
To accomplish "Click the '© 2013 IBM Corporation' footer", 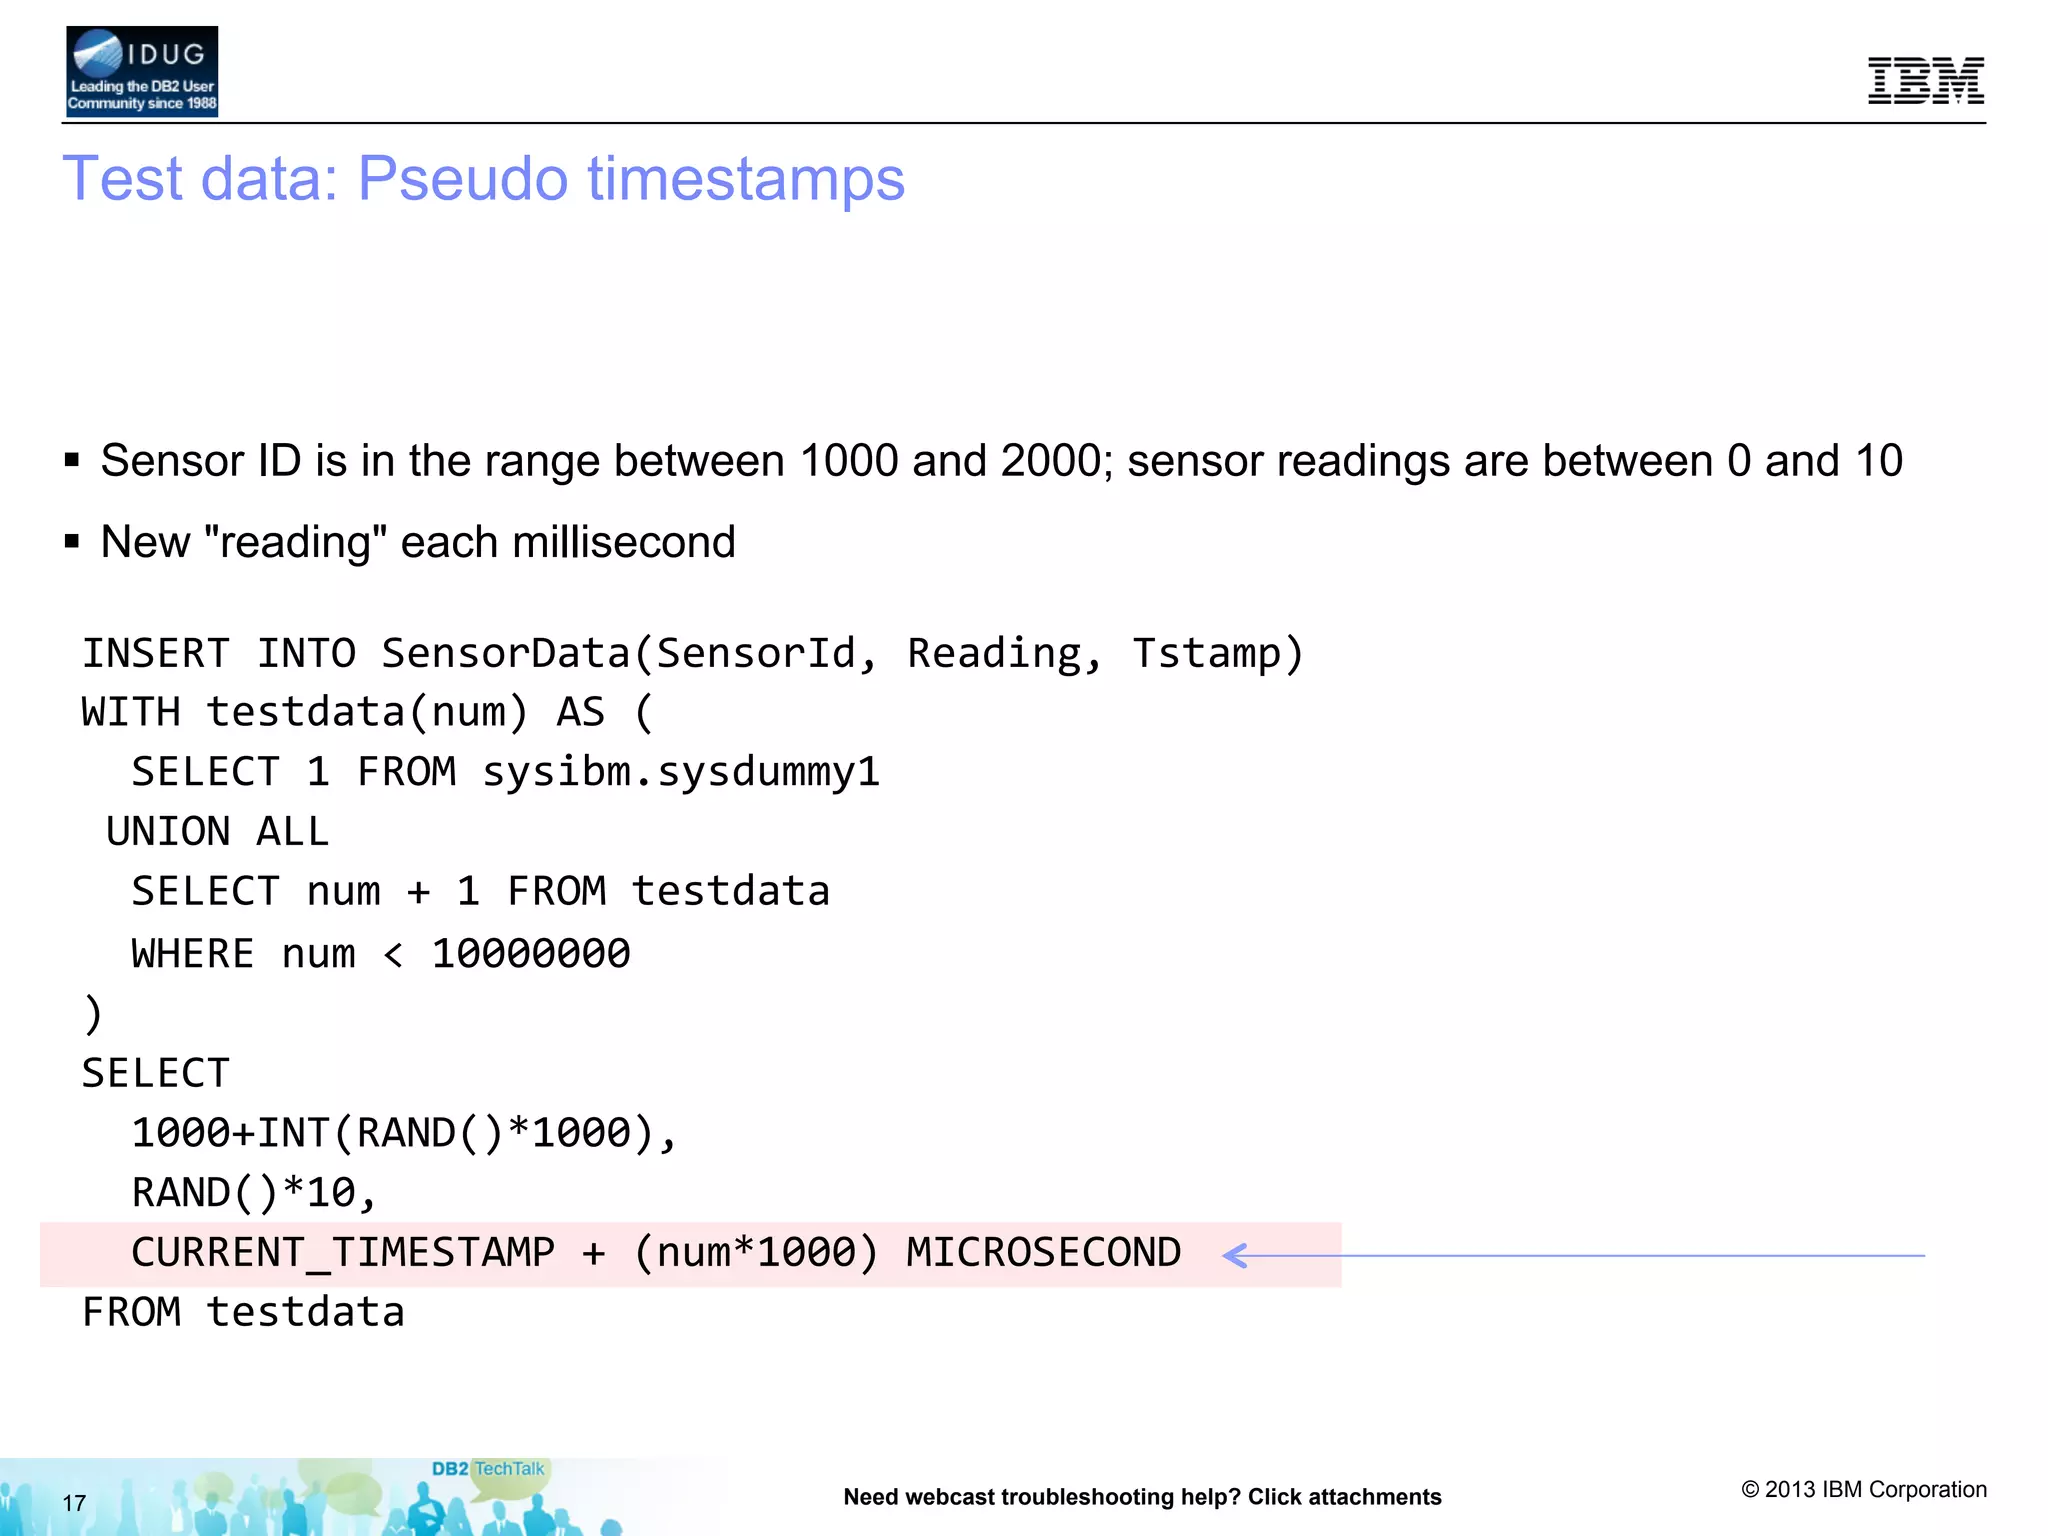I will 1864,1489.
